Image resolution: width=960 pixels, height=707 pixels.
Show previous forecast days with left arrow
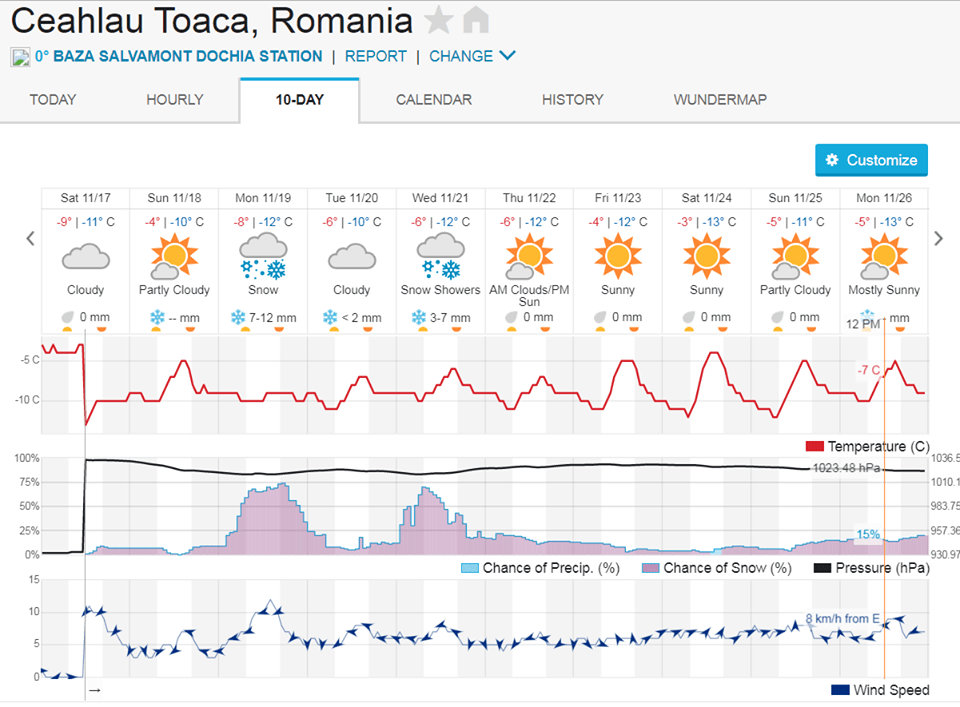coord(30,238)
